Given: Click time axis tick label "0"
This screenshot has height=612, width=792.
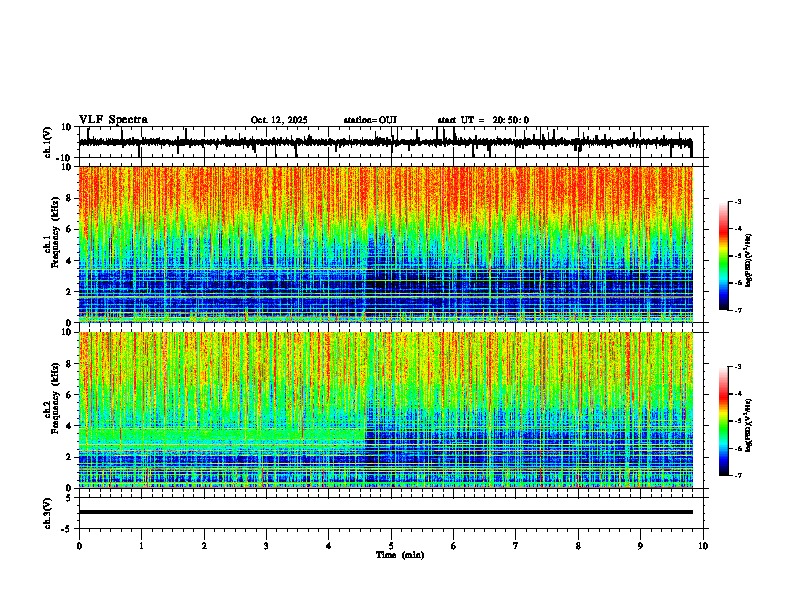Looking at the screenshot, I should pos(79,546).
